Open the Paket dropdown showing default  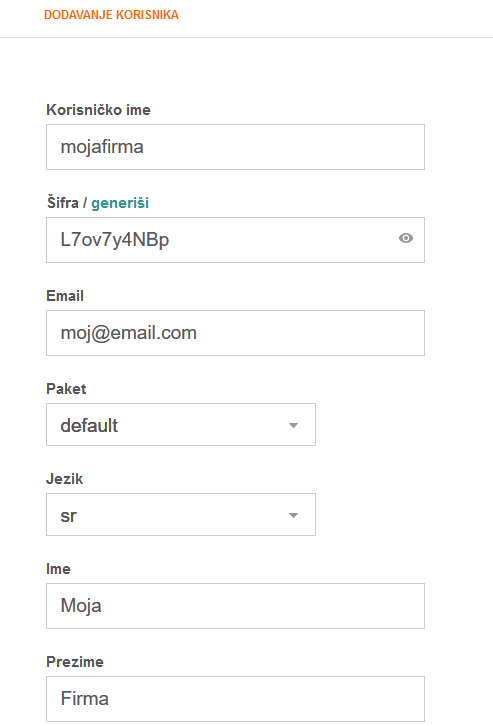pos(181,425)
